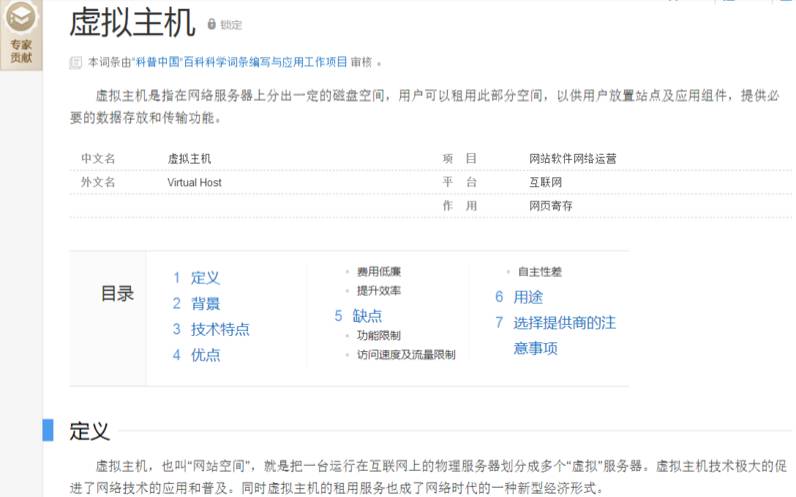The height and width of the screenshot is (497, 796).
Task: Click the Virtual Host value
Action: [194, 182]
